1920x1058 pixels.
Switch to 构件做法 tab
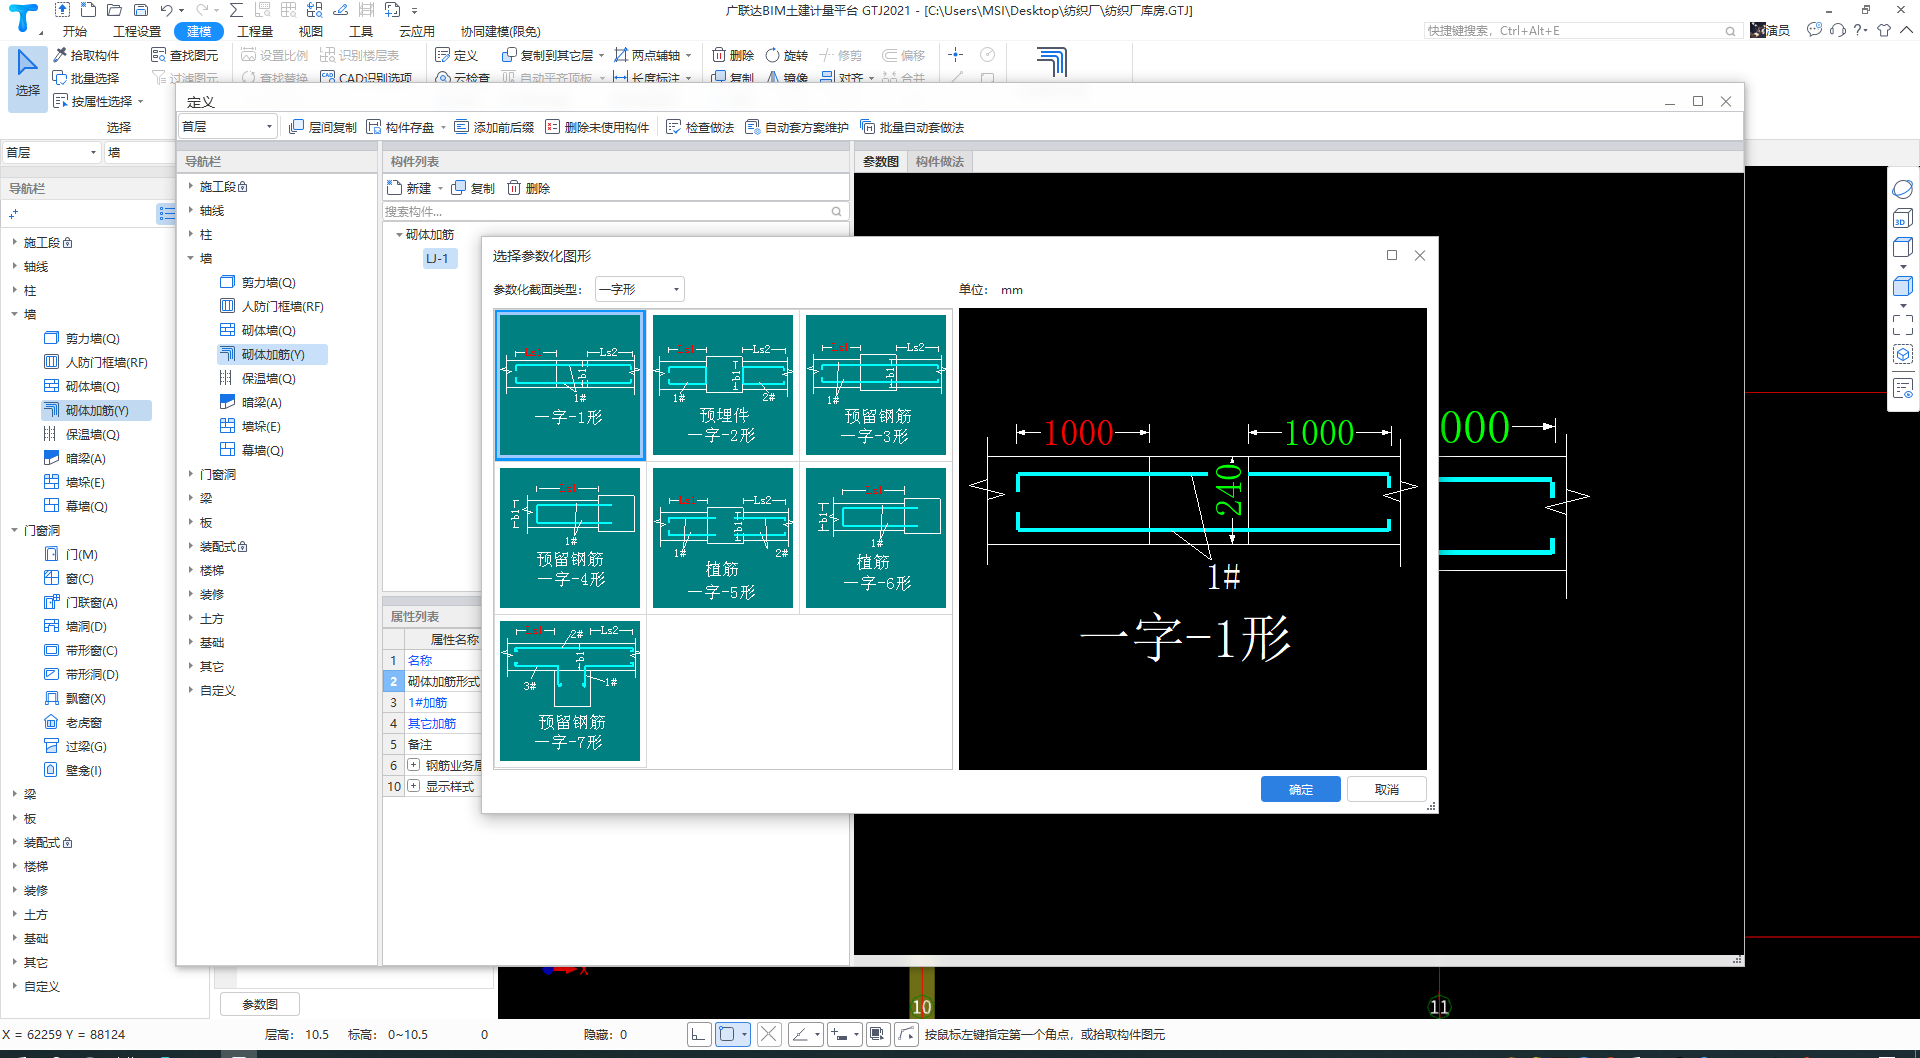click(x=940, y=161)
